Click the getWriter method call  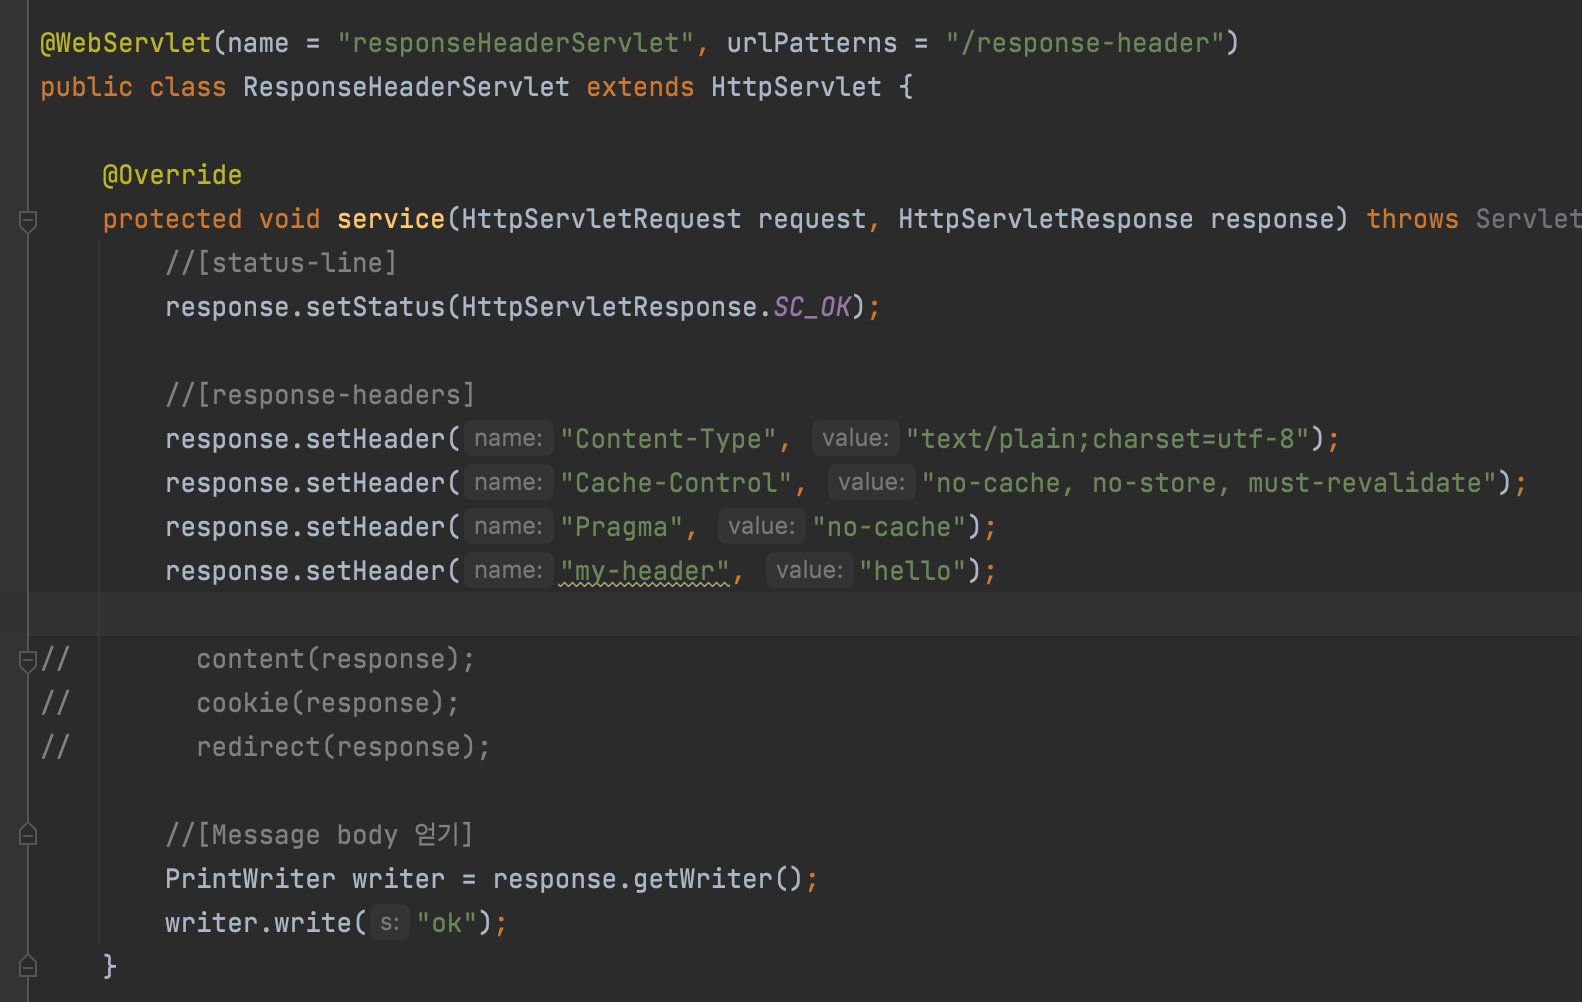point(703,879)
